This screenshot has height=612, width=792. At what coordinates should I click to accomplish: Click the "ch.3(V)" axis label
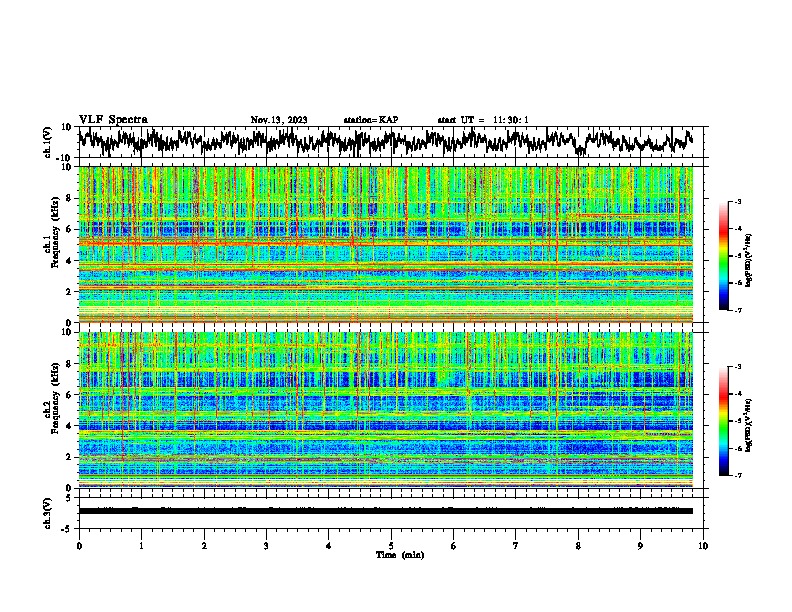coord(48,513)
